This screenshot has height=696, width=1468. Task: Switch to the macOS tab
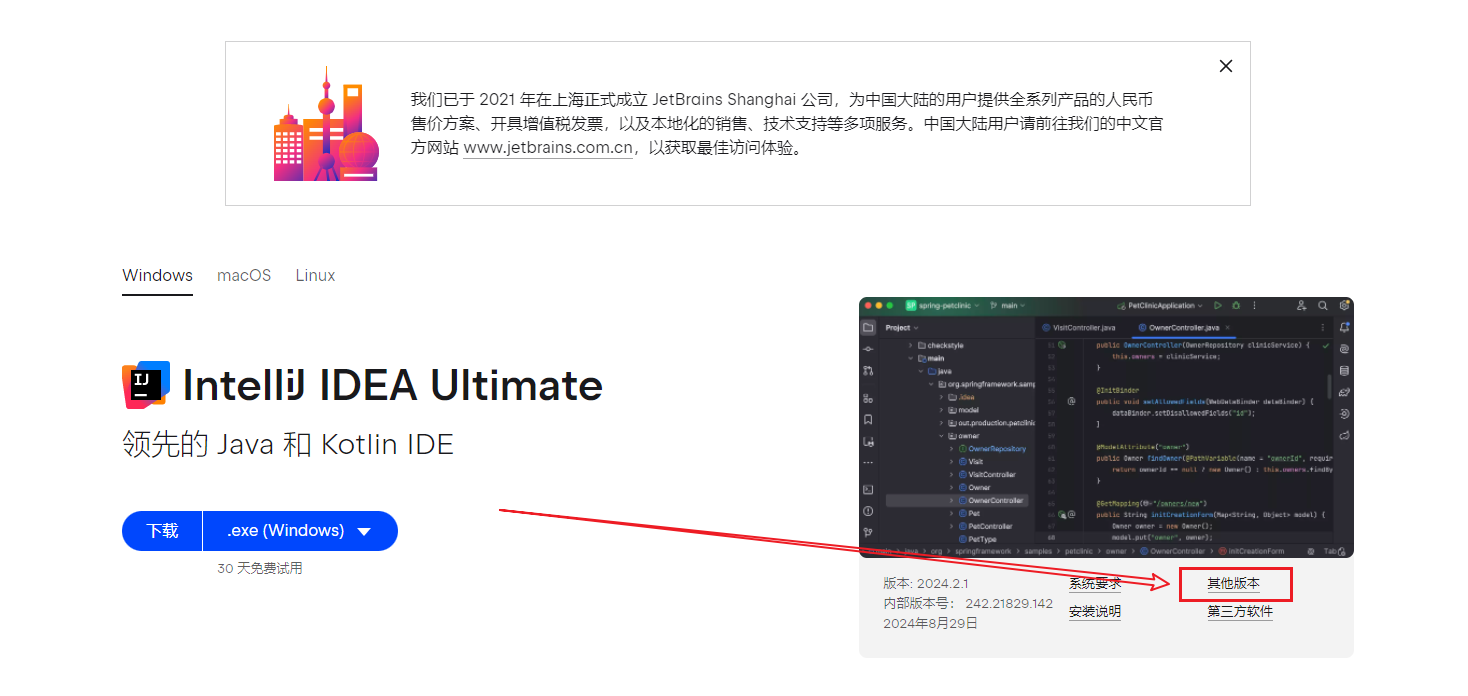pos(244,275)
